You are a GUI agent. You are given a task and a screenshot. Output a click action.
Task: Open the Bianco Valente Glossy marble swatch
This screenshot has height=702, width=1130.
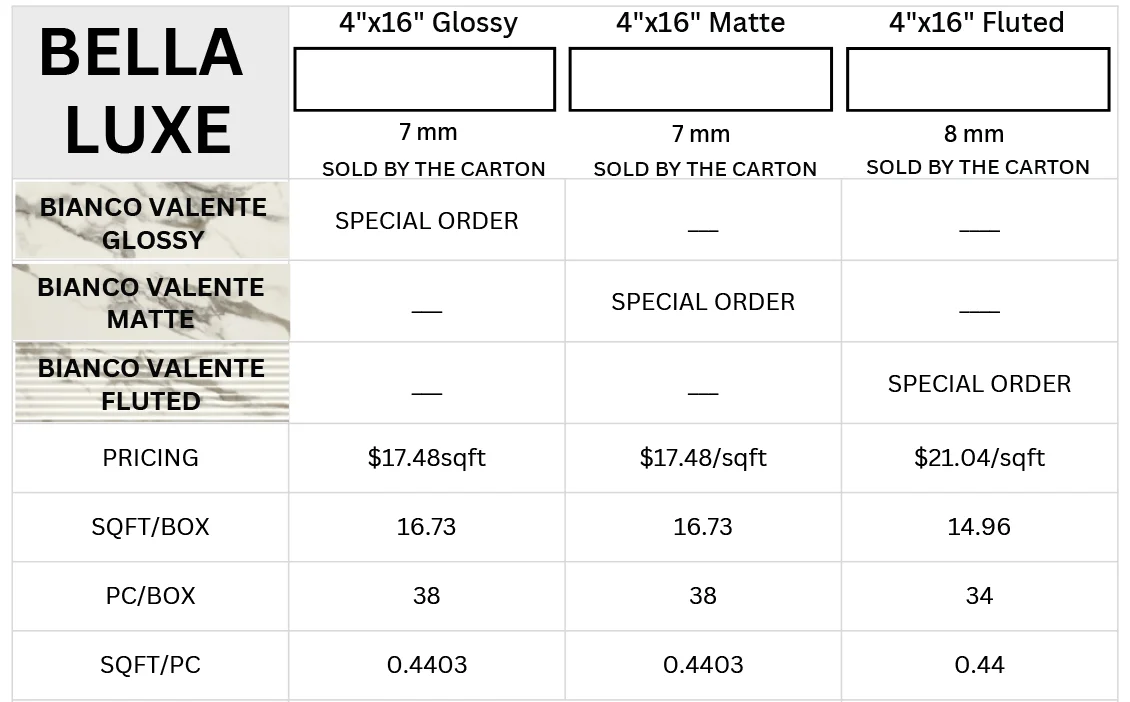(x=151, y=221)
